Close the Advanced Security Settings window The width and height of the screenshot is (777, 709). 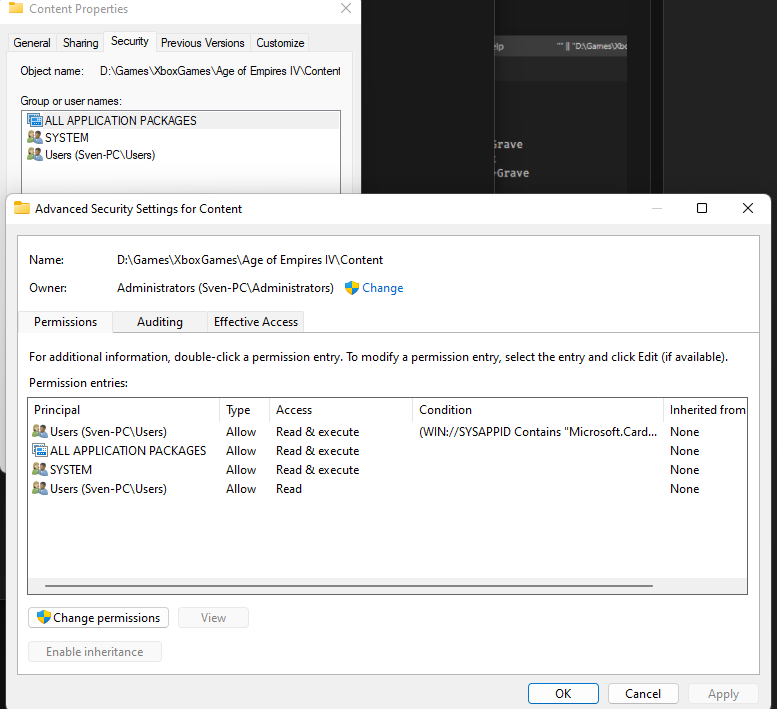tap(748, 208)
